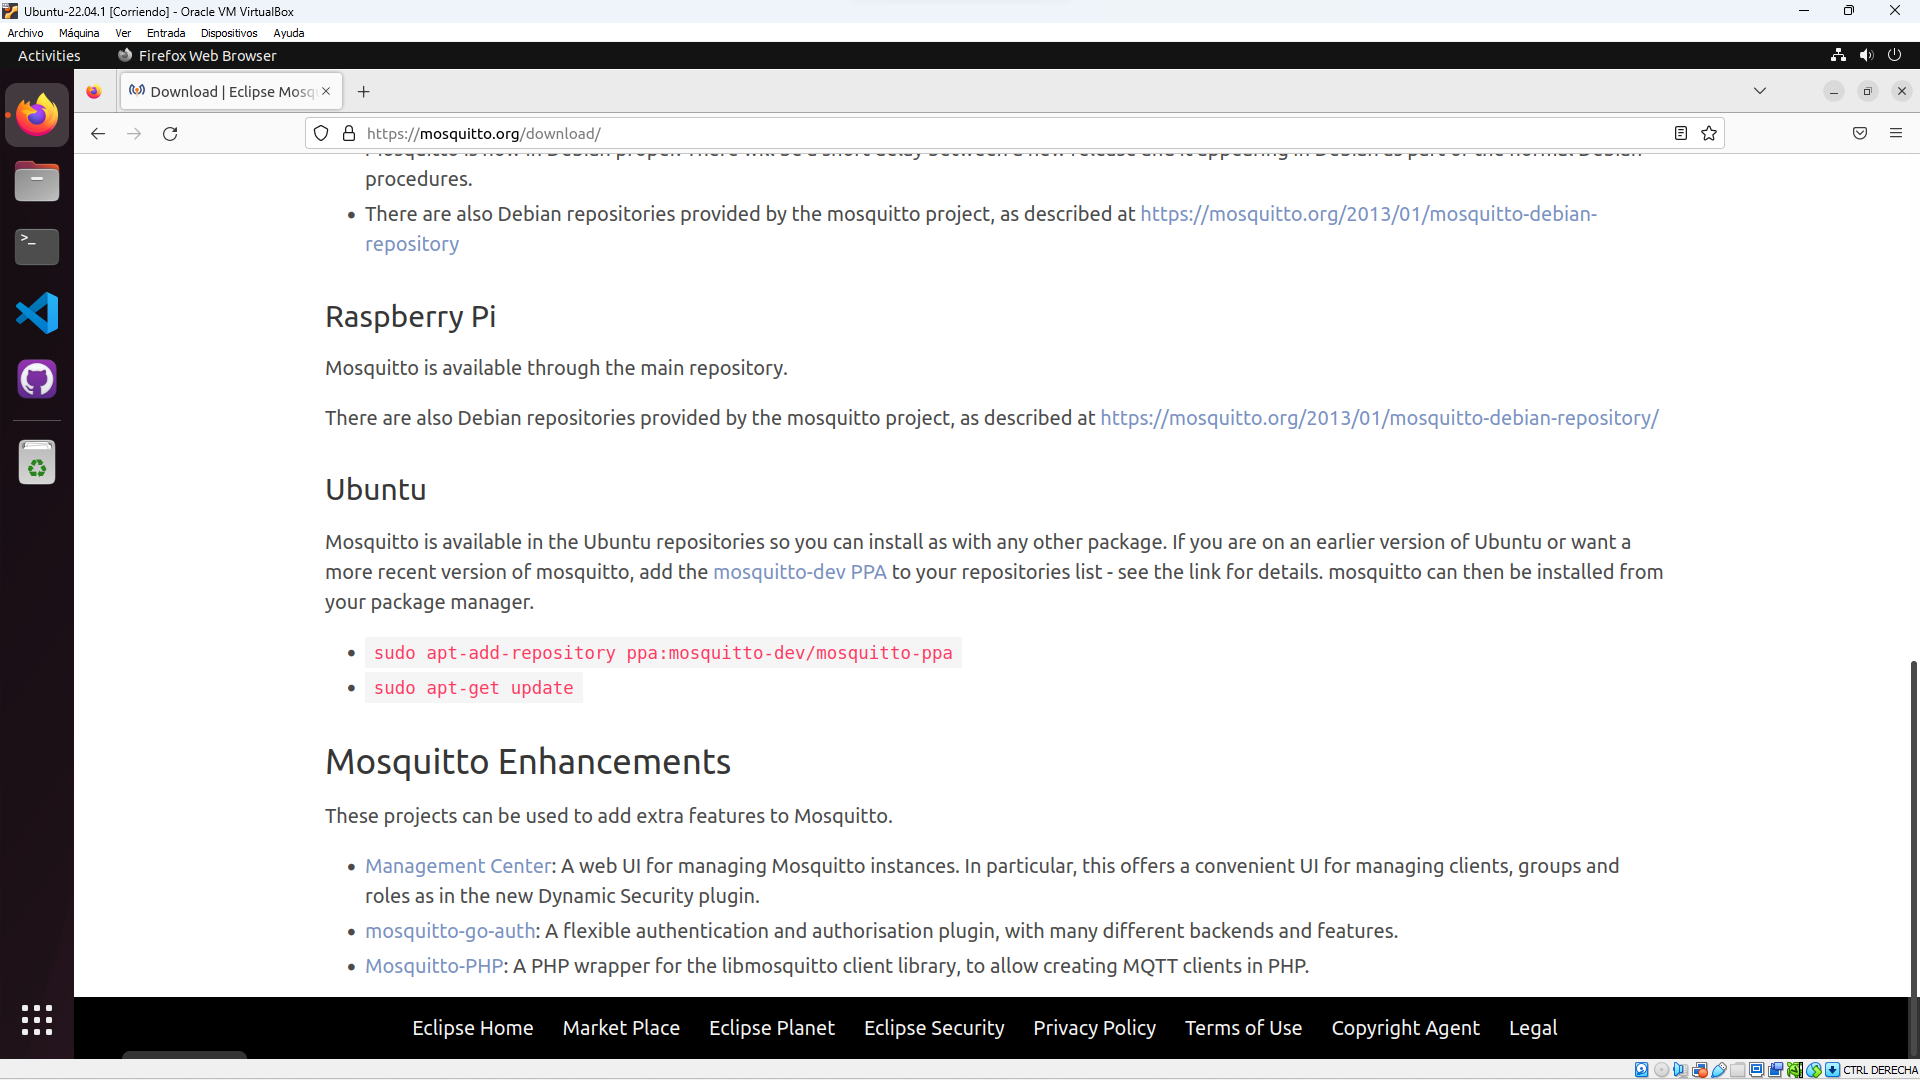1920x1080 pixels.
Task: Open Visual Studio Code from the dock
Action: click(x=36, y=313)
